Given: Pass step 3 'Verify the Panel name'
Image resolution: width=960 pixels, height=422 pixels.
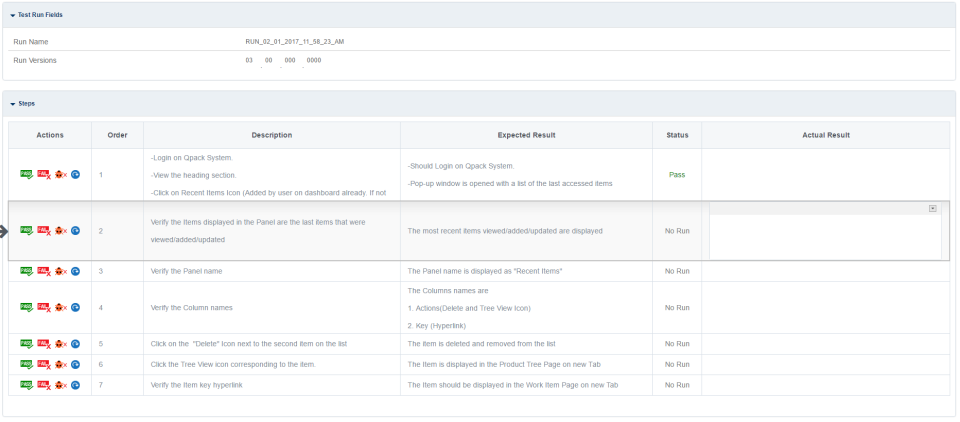Looking at the screenshot, I should [26, 271].
